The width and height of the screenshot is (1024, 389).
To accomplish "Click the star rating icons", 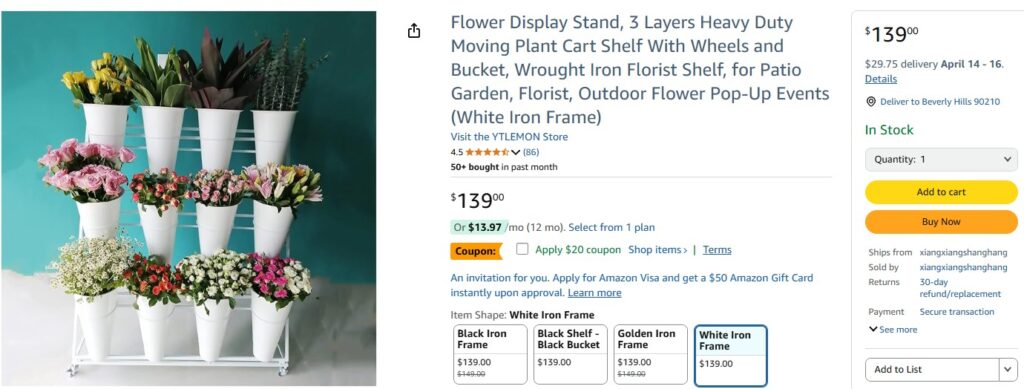I will coord(487,152).
